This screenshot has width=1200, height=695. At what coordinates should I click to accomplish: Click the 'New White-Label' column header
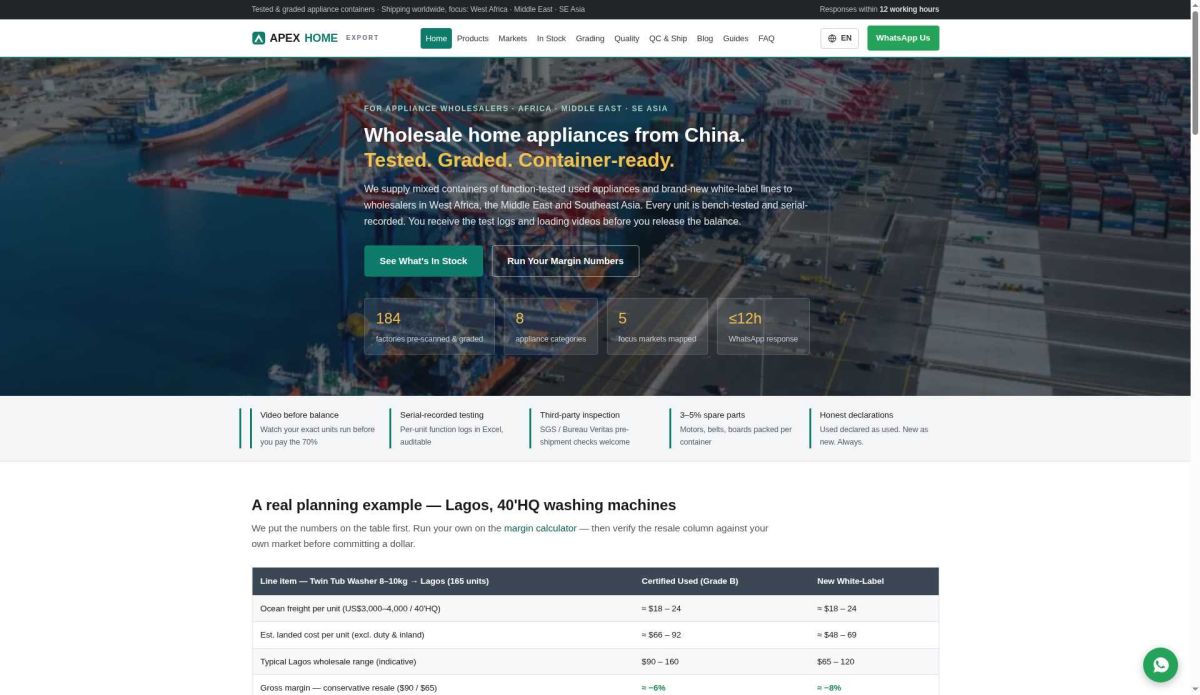click(x=850, y=581)
